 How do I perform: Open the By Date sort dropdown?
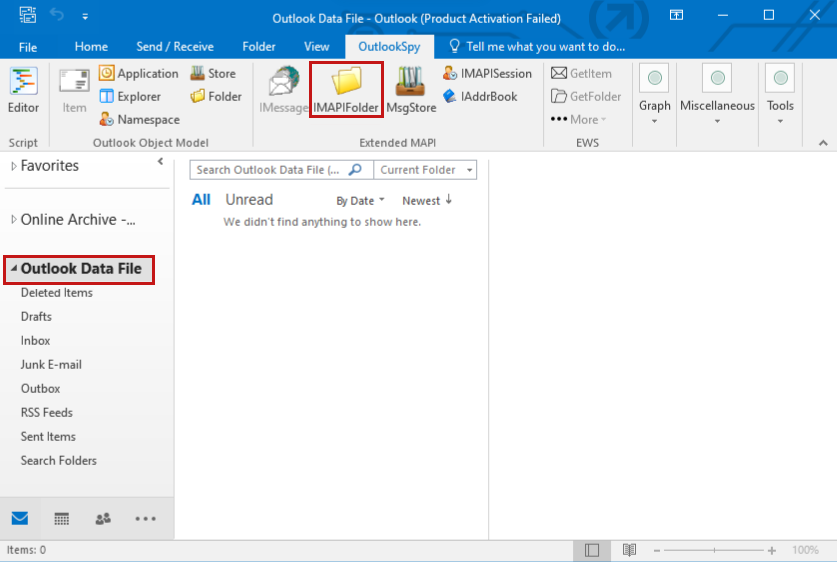(x=360, y=201)
